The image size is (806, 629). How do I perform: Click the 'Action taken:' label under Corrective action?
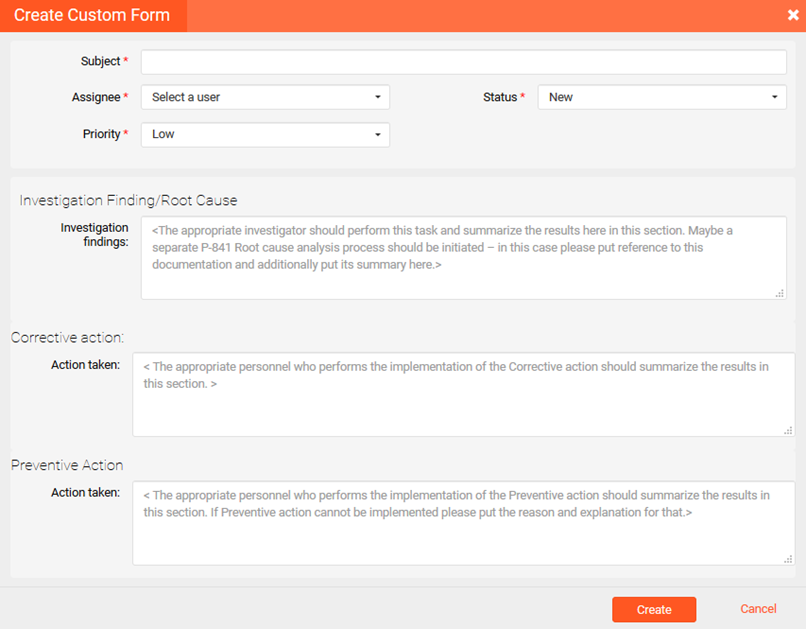click(85, 365)
